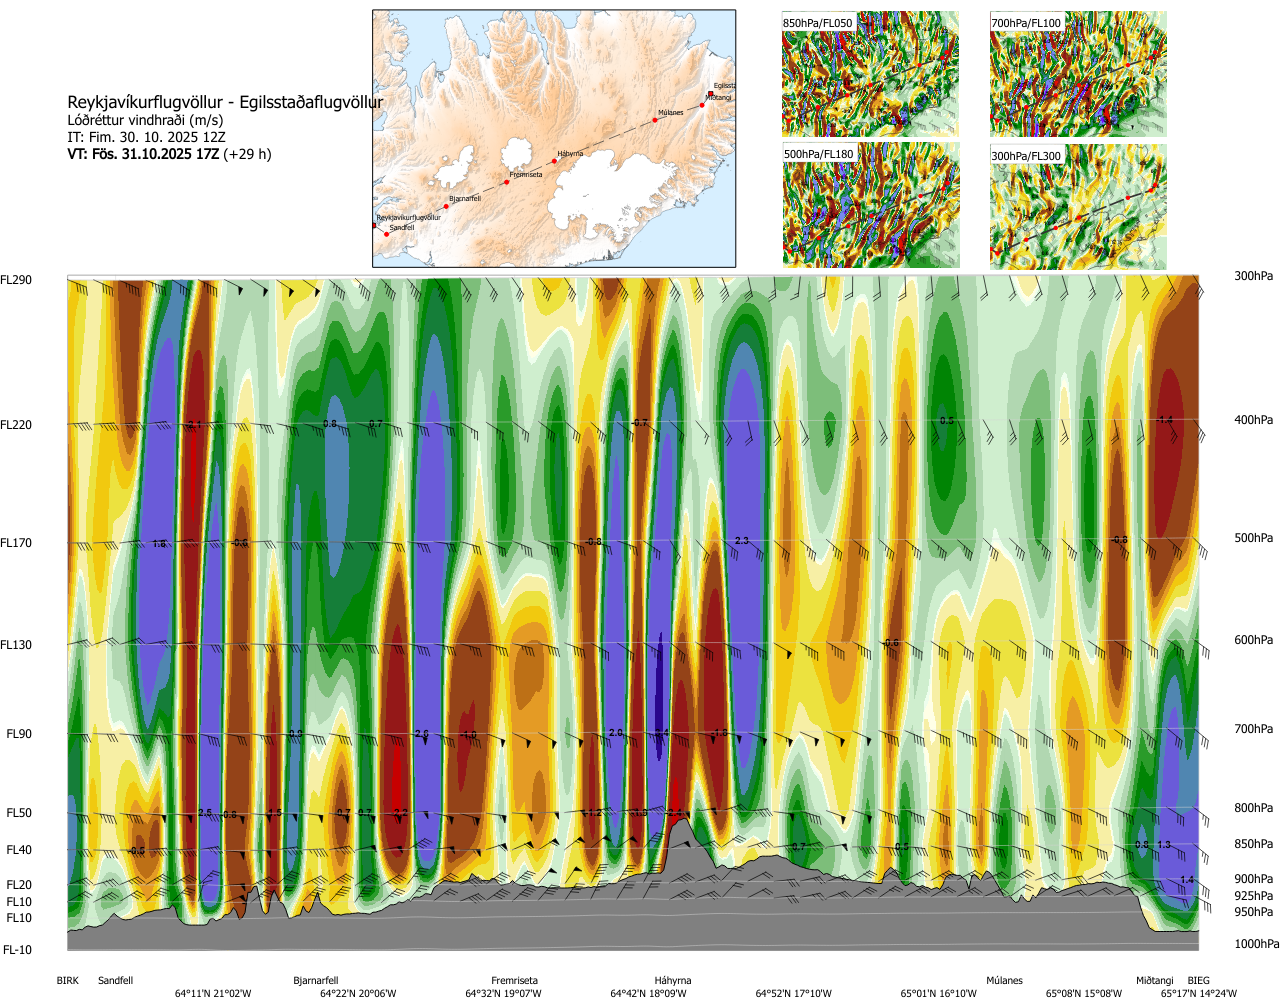1280x1005 pixels.
Task: Click the FL220 altitude label
Action: pos(16,425)
